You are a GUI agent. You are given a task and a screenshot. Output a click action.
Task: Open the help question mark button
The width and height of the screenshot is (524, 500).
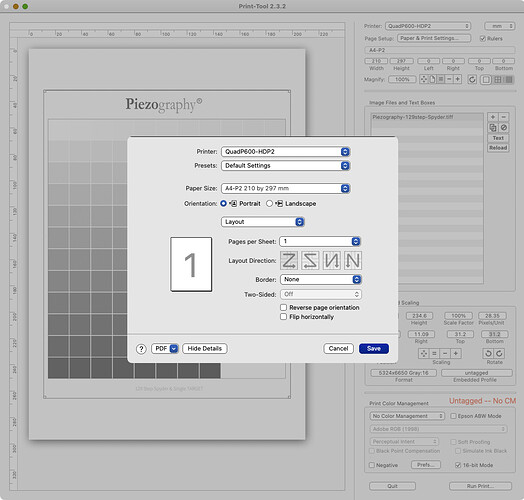pyautogui.click(x=141, y=349)
